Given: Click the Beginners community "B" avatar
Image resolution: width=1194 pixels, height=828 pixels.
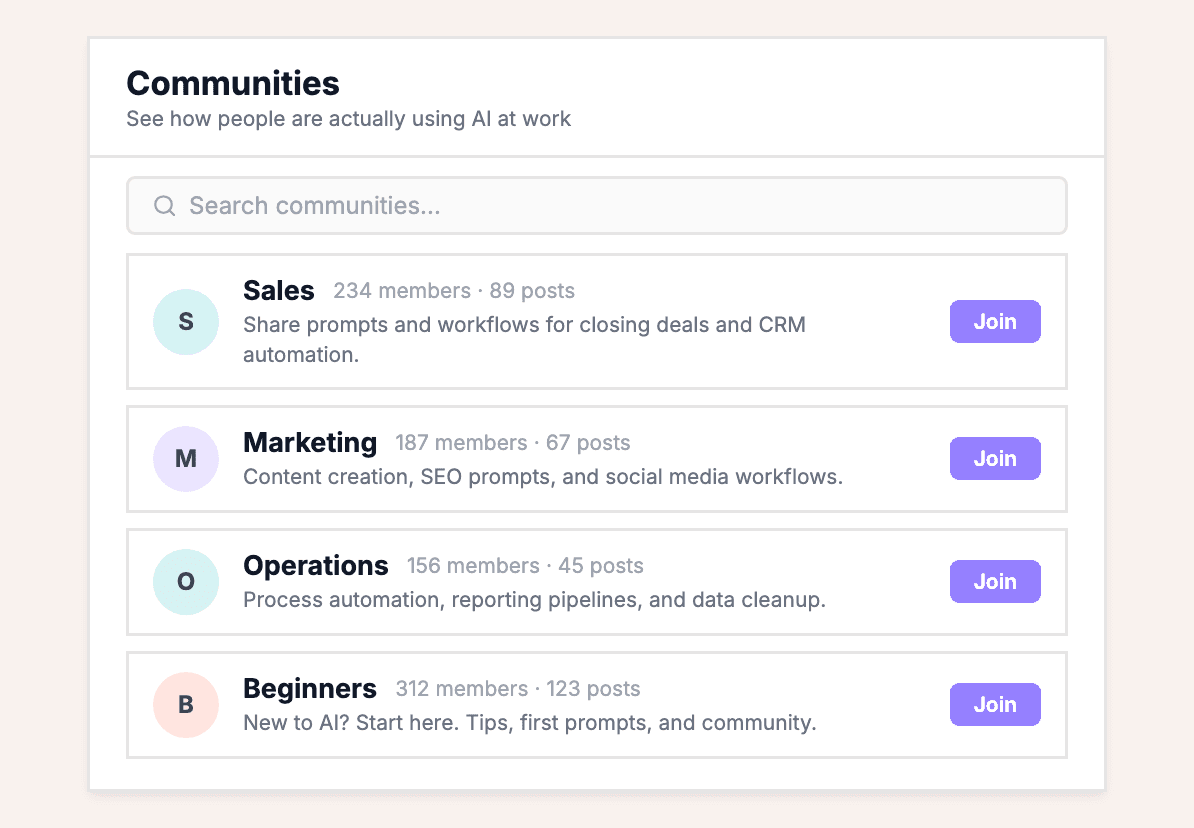Looking at the screenshot, I should (186, 705).
